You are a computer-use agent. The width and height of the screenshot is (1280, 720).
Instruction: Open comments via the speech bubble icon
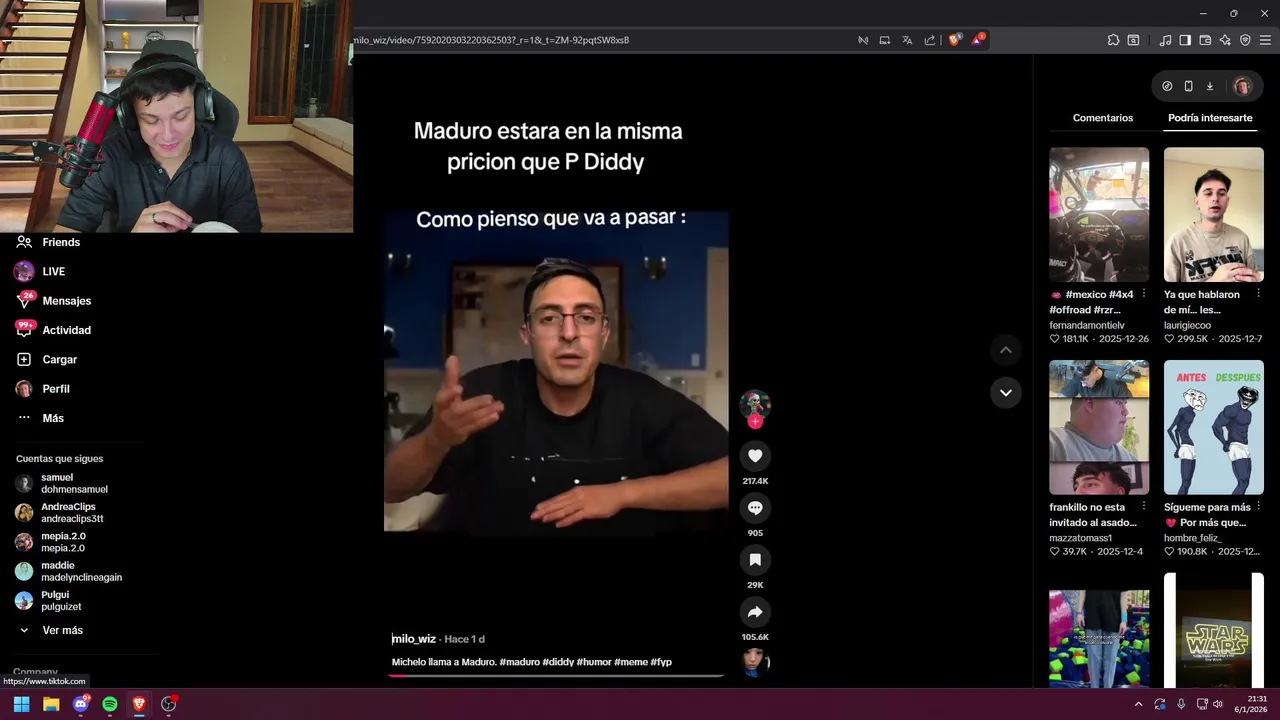click(x=755, y=508)
